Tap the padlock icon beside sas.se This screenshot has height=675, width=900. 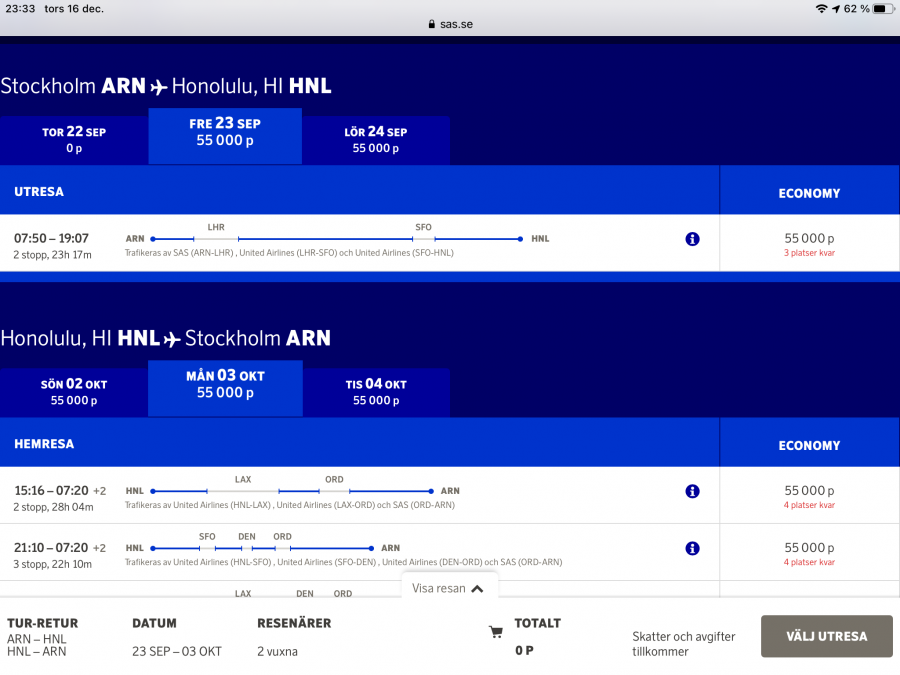pos(432,24)
